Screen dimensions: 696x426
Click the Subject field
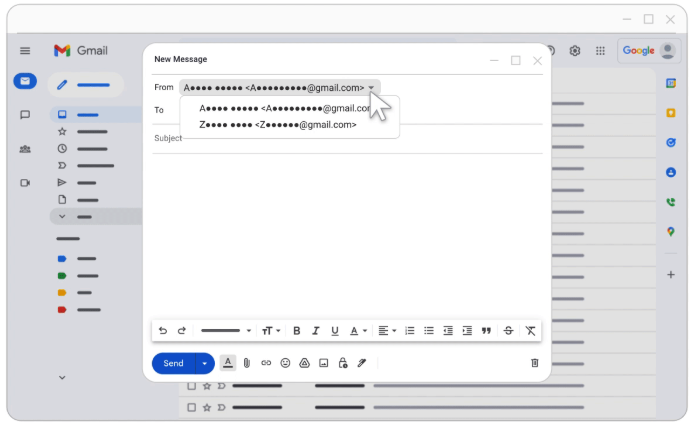click(347, 138)
